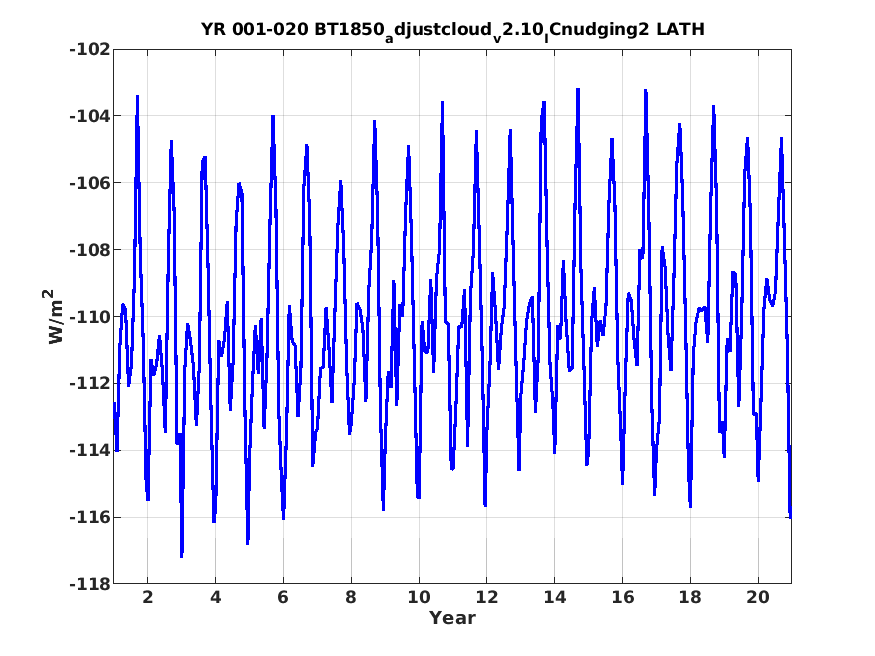This screenshot has width=875, height=656.
Task: Click x-axis tick label 8
Action: pyautogui.click(x=351, y=597)
